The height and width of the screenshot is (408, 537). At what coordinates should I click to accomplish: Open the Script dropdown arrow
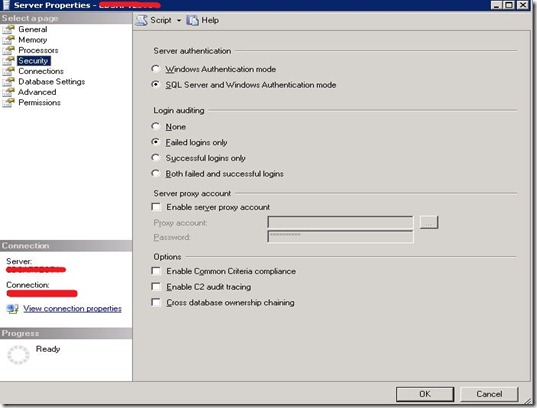point(179,21)
